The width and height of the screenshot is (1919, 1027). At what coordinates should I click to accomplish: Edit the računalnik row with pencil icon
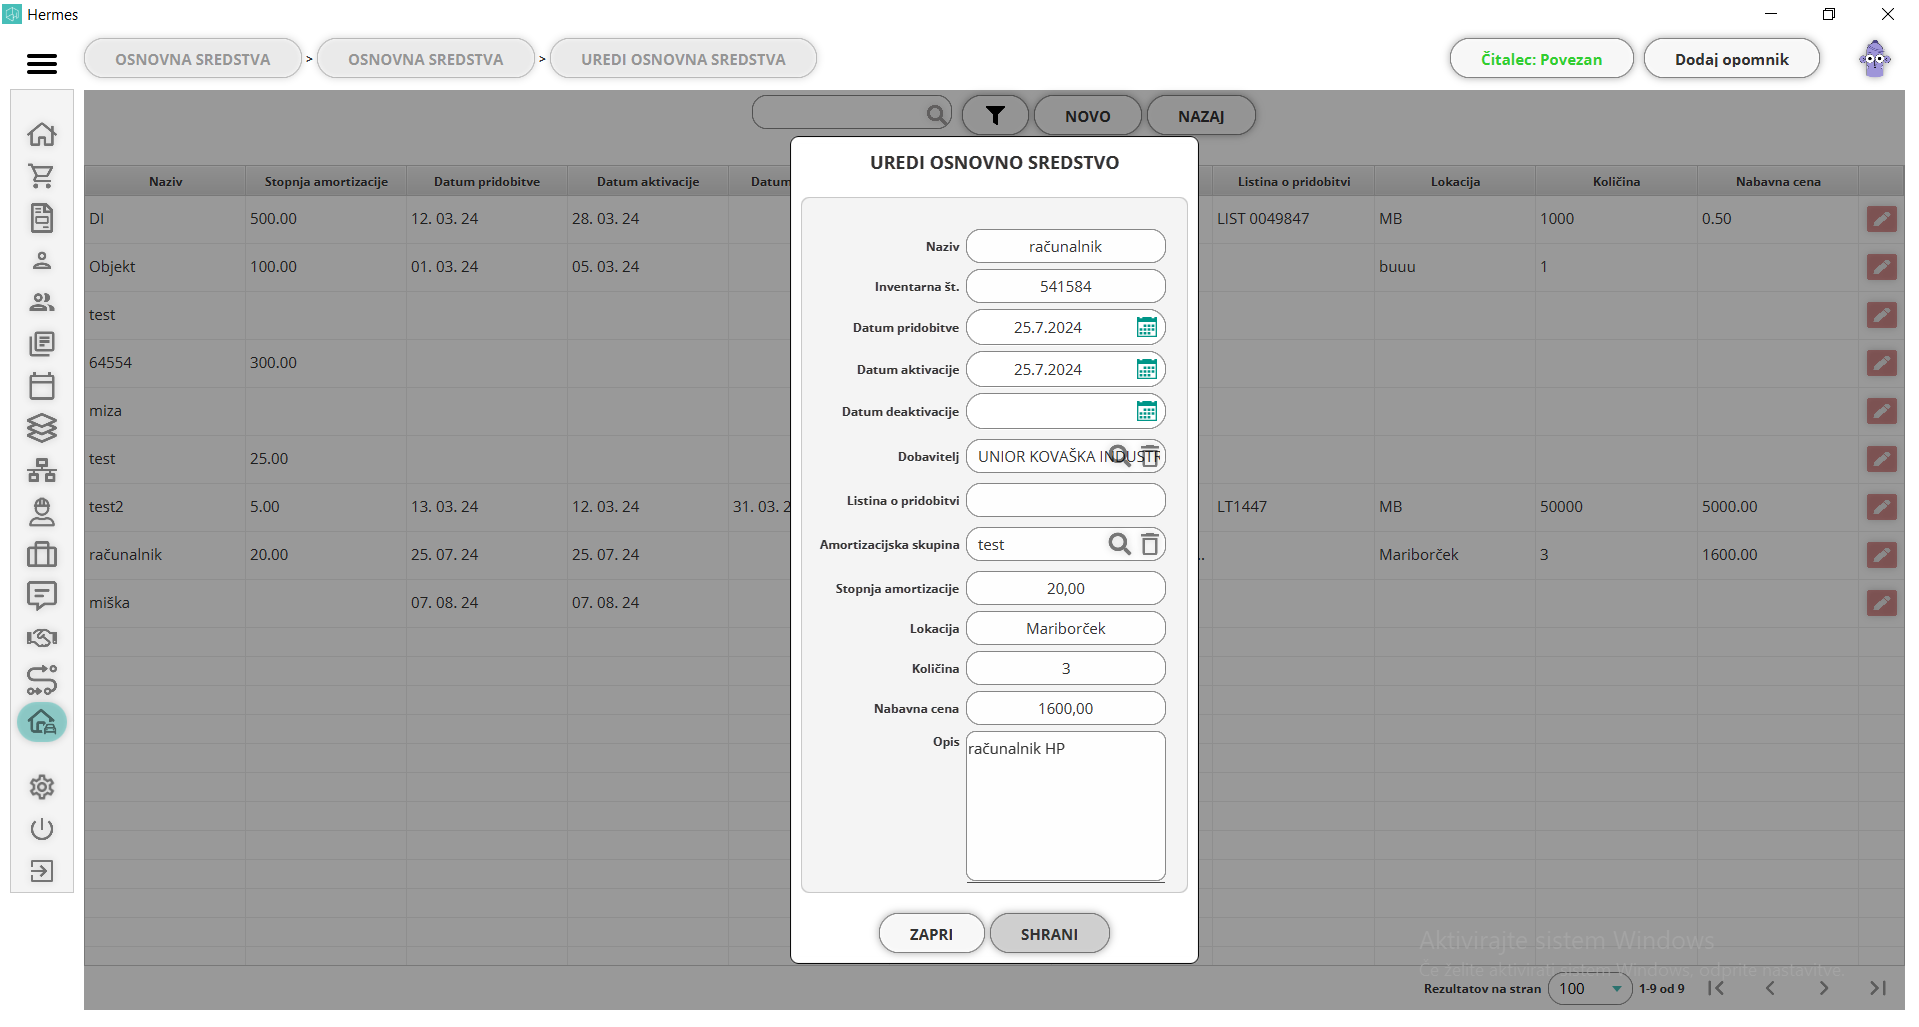pyautogui.click(x=1882, y=555)
